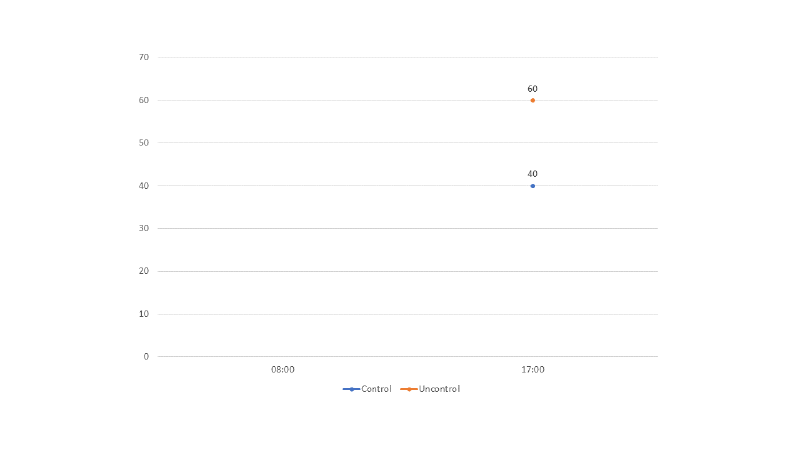Click the 0 y-axis label
The image size is (800, 450).
146,357
